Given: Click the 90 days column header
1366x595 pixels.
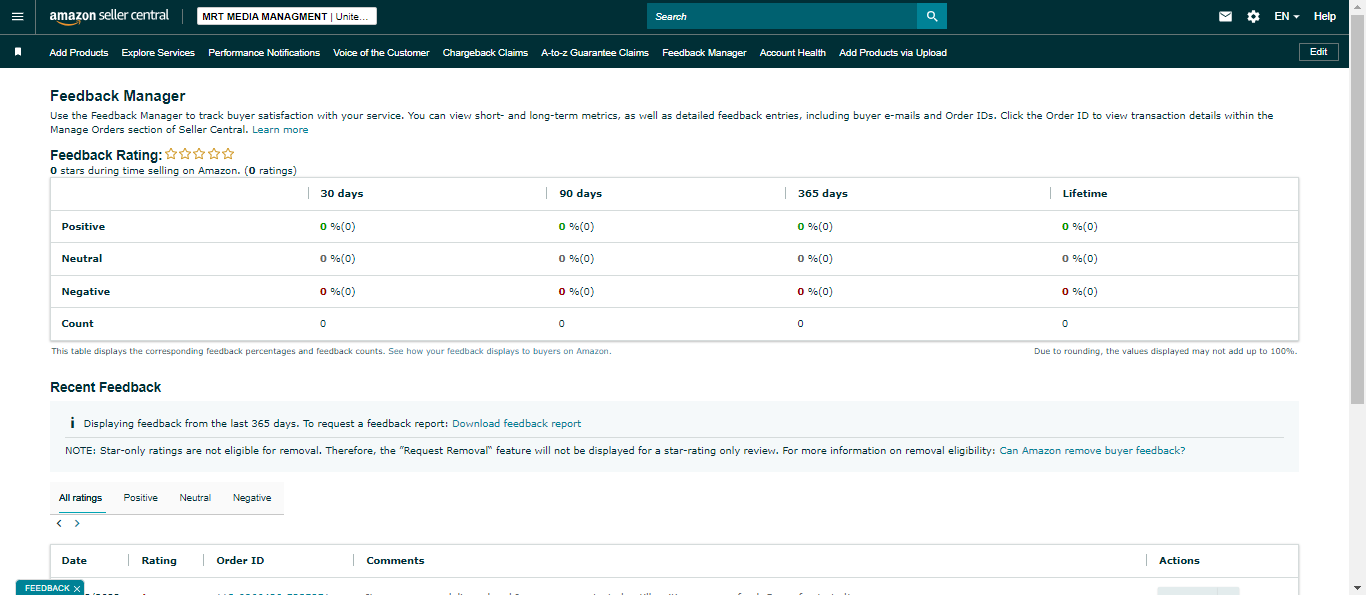Looking at the screenshot, I should click(x=580, y=194).
